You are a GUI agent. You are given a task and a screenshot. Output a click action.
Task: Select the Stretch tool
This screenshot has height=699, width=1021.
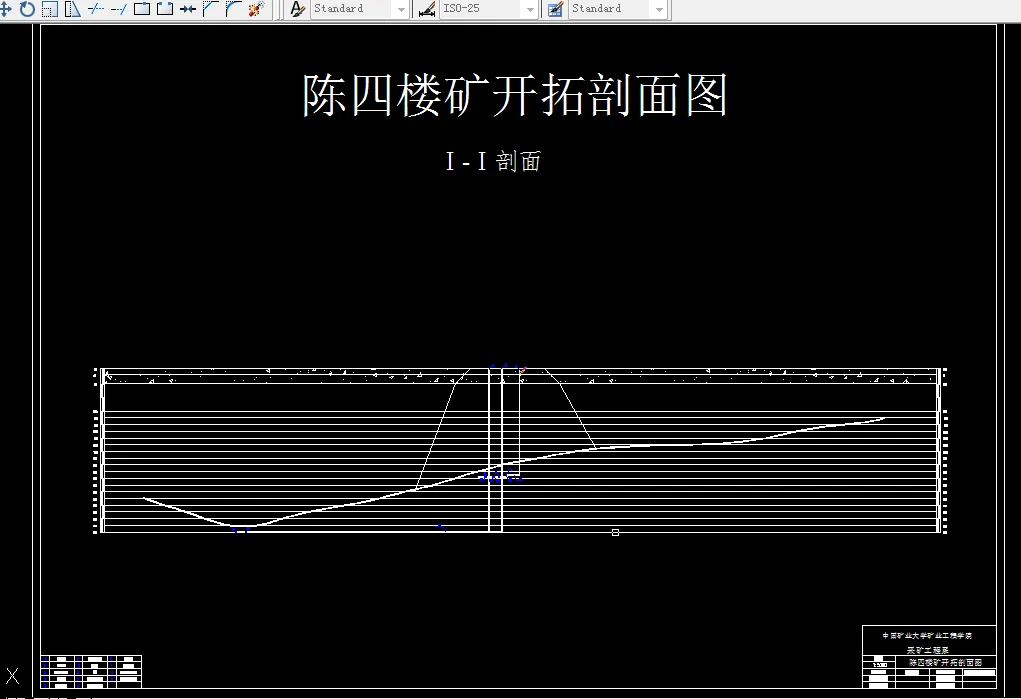click(72, 10)
